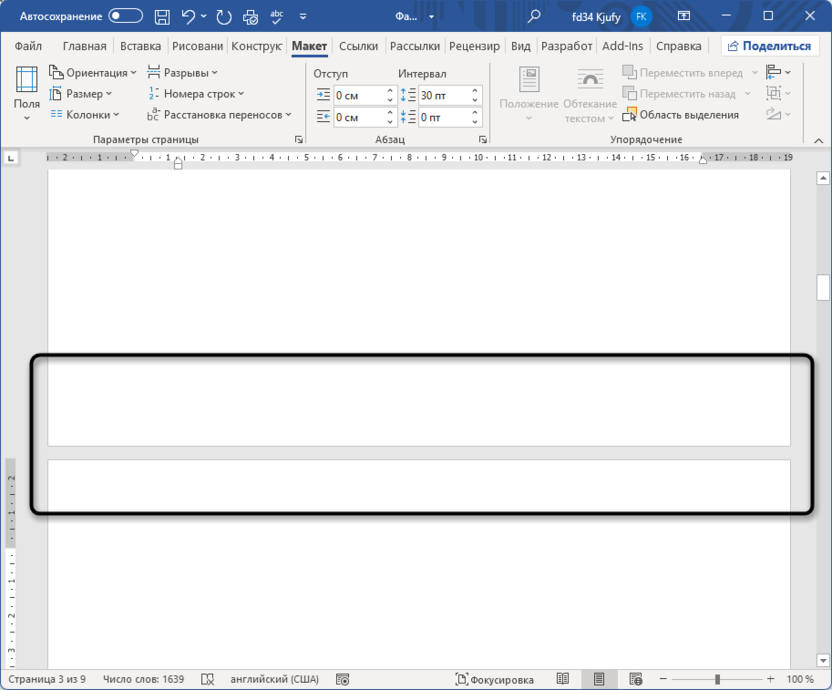This screenshot has width=832, height=690.
Task: Click the spelling check abc icon
Action: coord(276,17)
